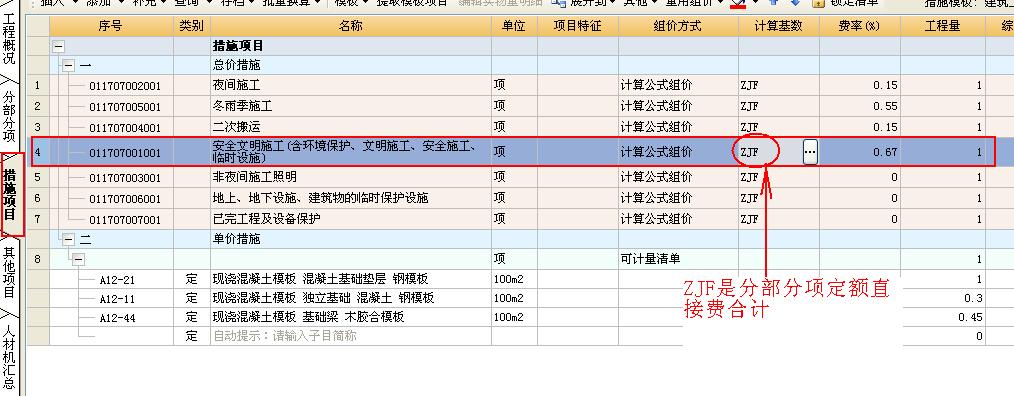This screenshot has height=396, width=1014.
Task: Collapse the 总价措施 group
Action: pos(69,65)
